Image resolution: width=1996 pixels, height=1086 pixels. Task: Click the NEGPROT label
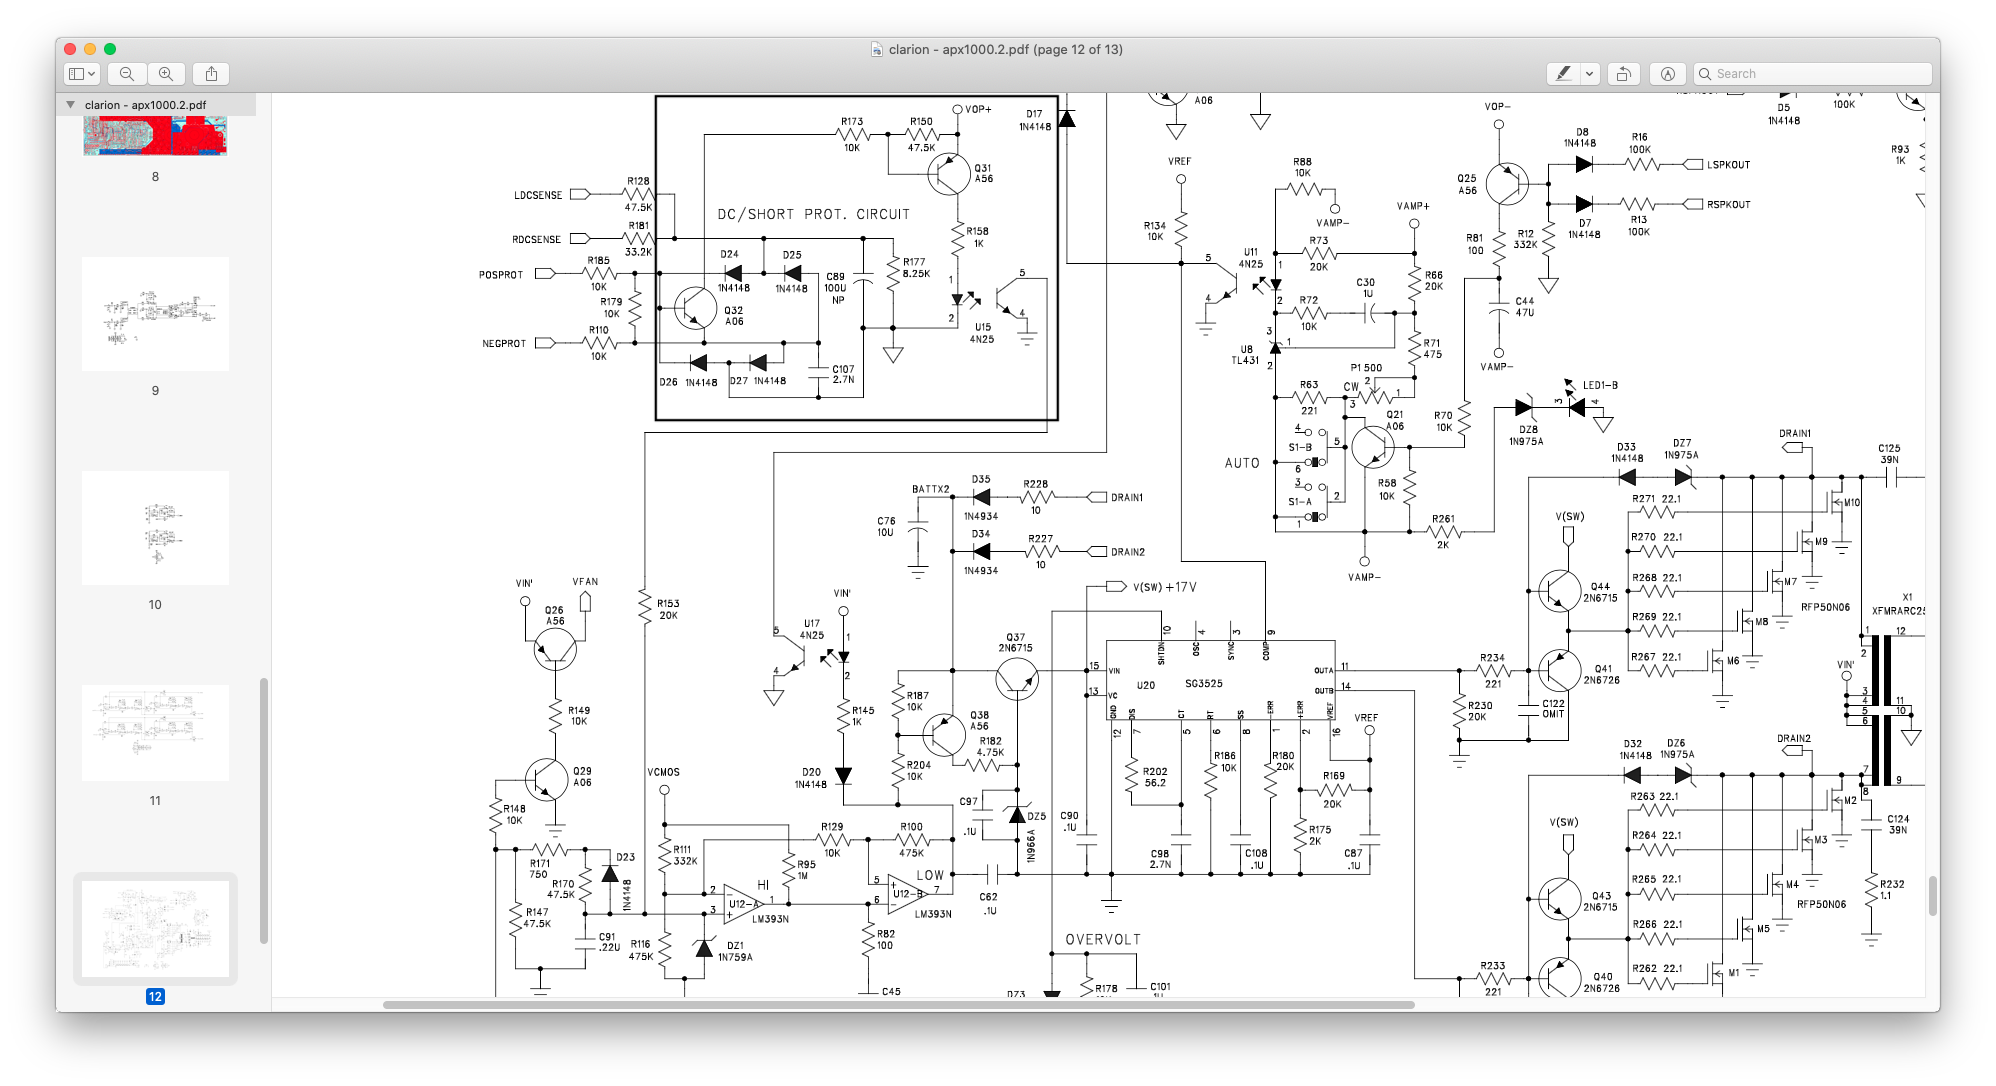pyautogui.click(x=504, y=344)
